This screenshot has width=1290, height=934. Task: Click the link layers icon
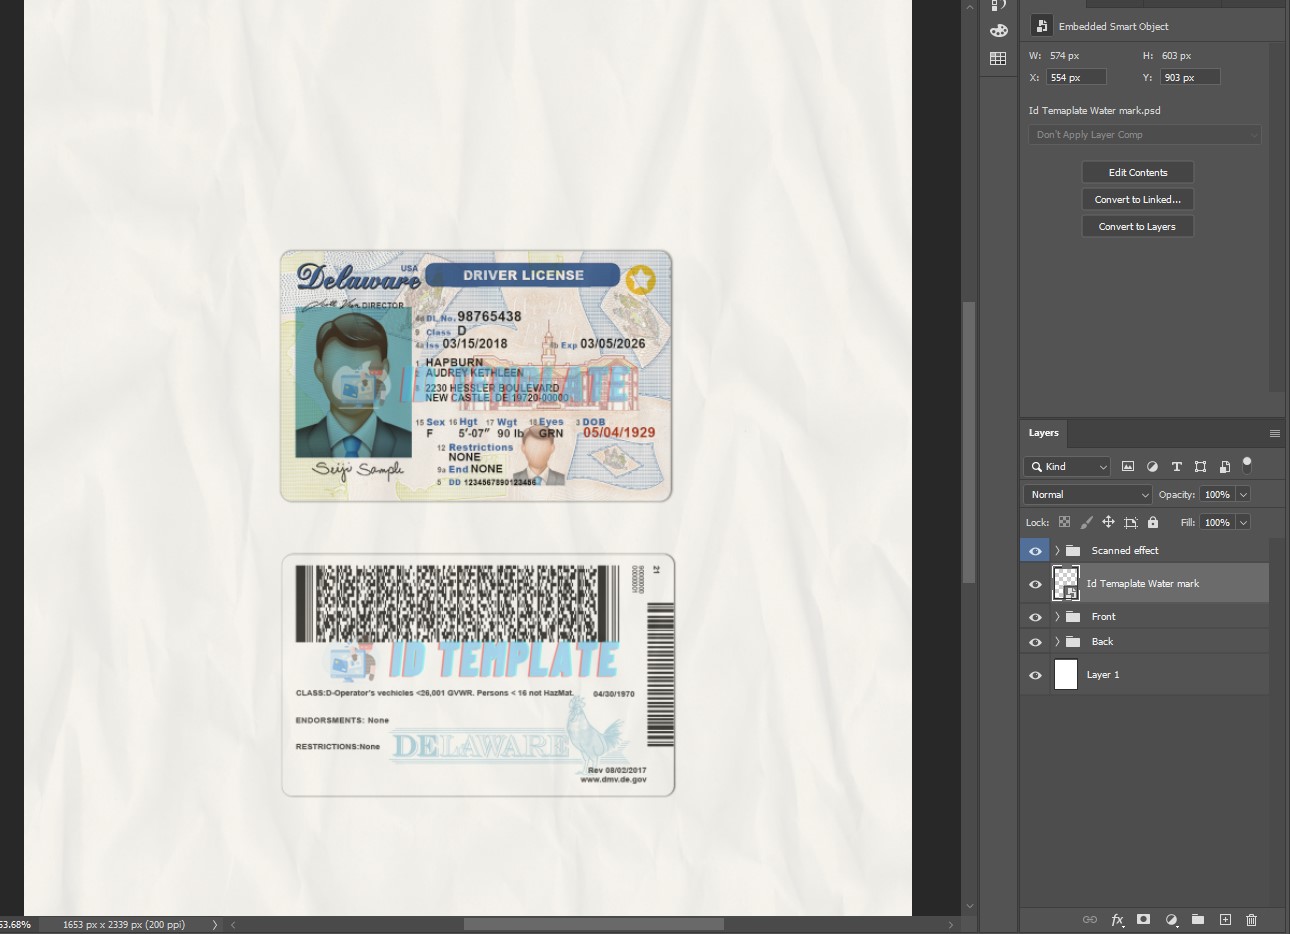point(1090,920)
